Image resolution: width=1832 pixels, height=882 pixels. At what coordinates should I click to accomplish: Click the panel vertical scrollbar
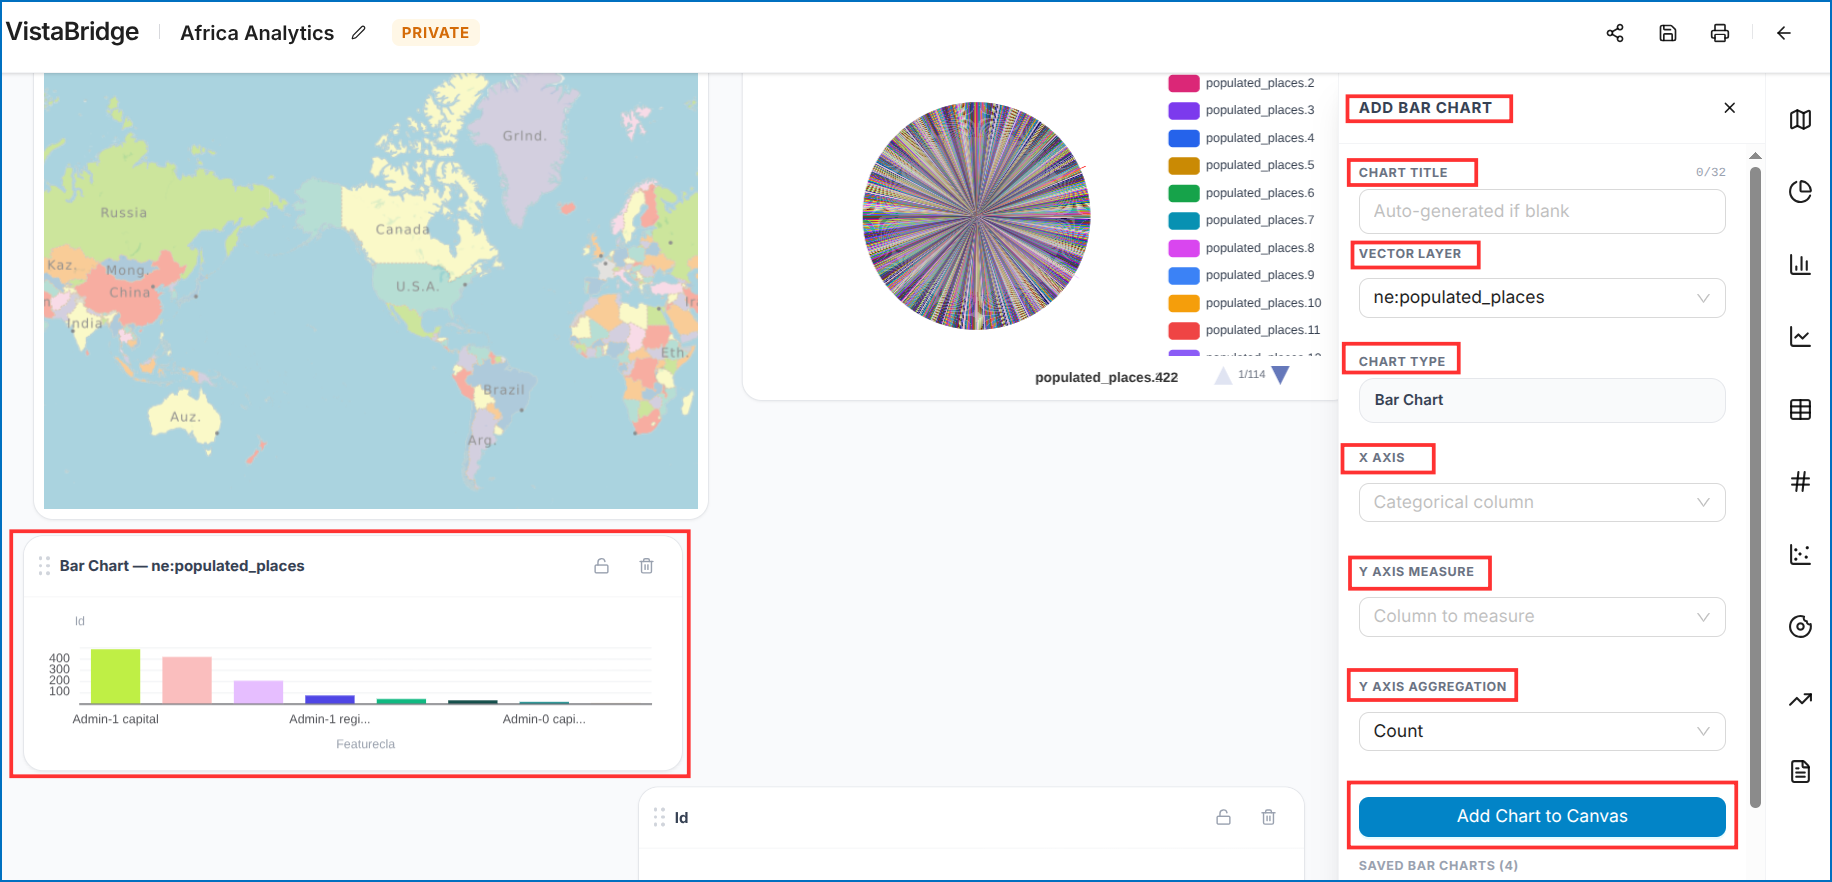tap(1755, 485)
